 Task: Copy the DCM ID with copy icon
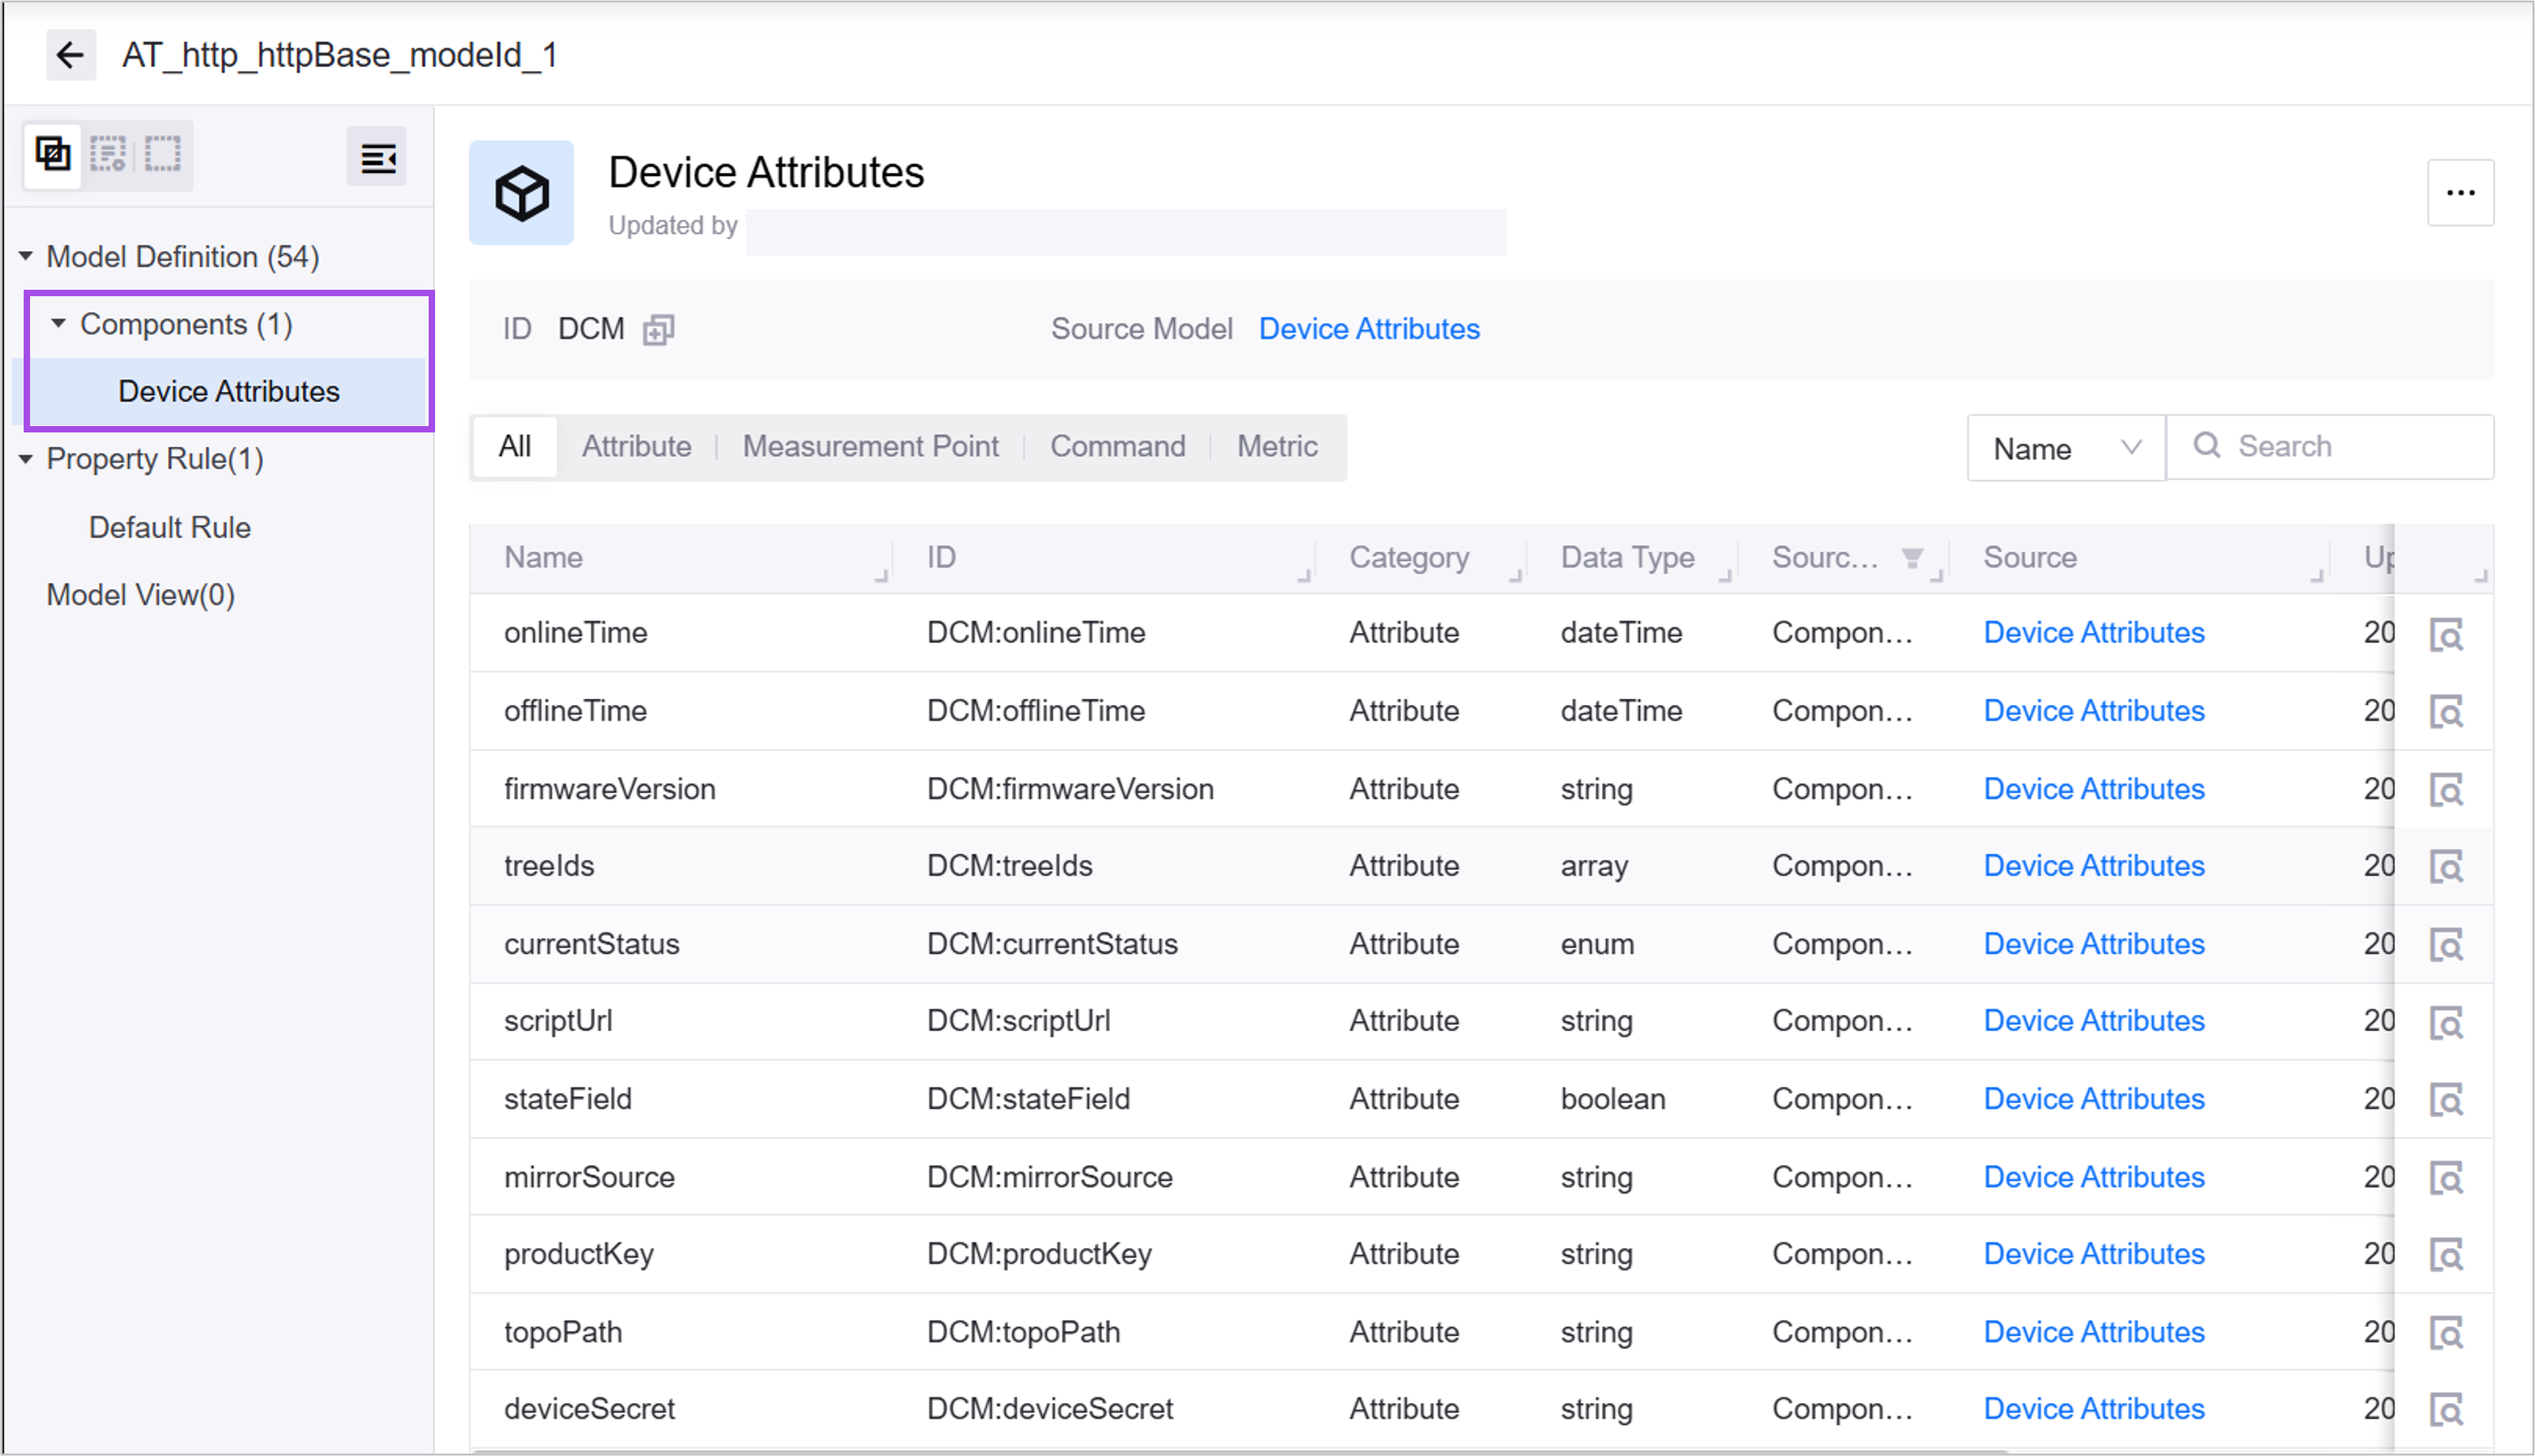pyautogui.click(x=658, y=329)
